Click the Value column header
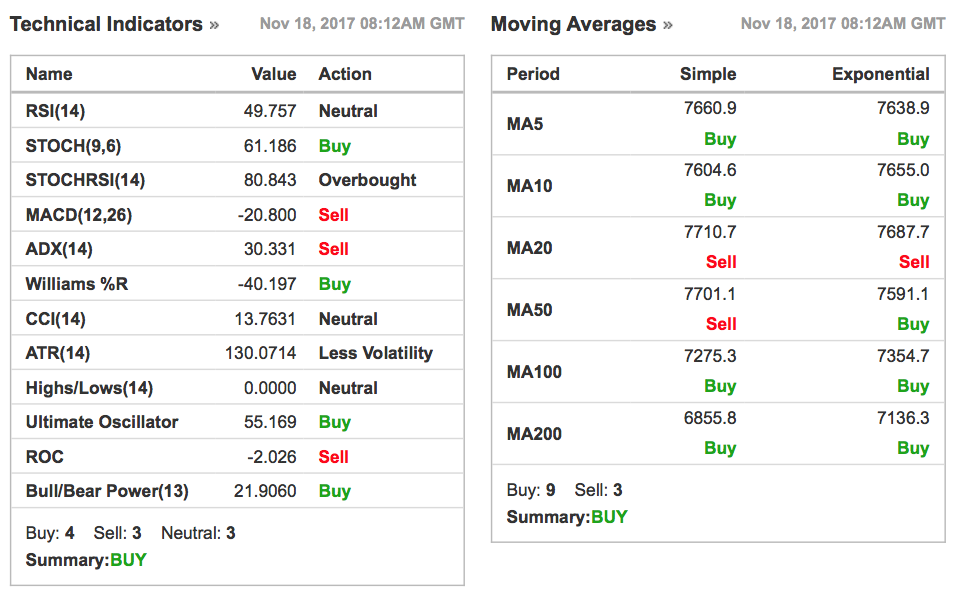This screenshot has width=962, height=601. click(x=273, y=74)
